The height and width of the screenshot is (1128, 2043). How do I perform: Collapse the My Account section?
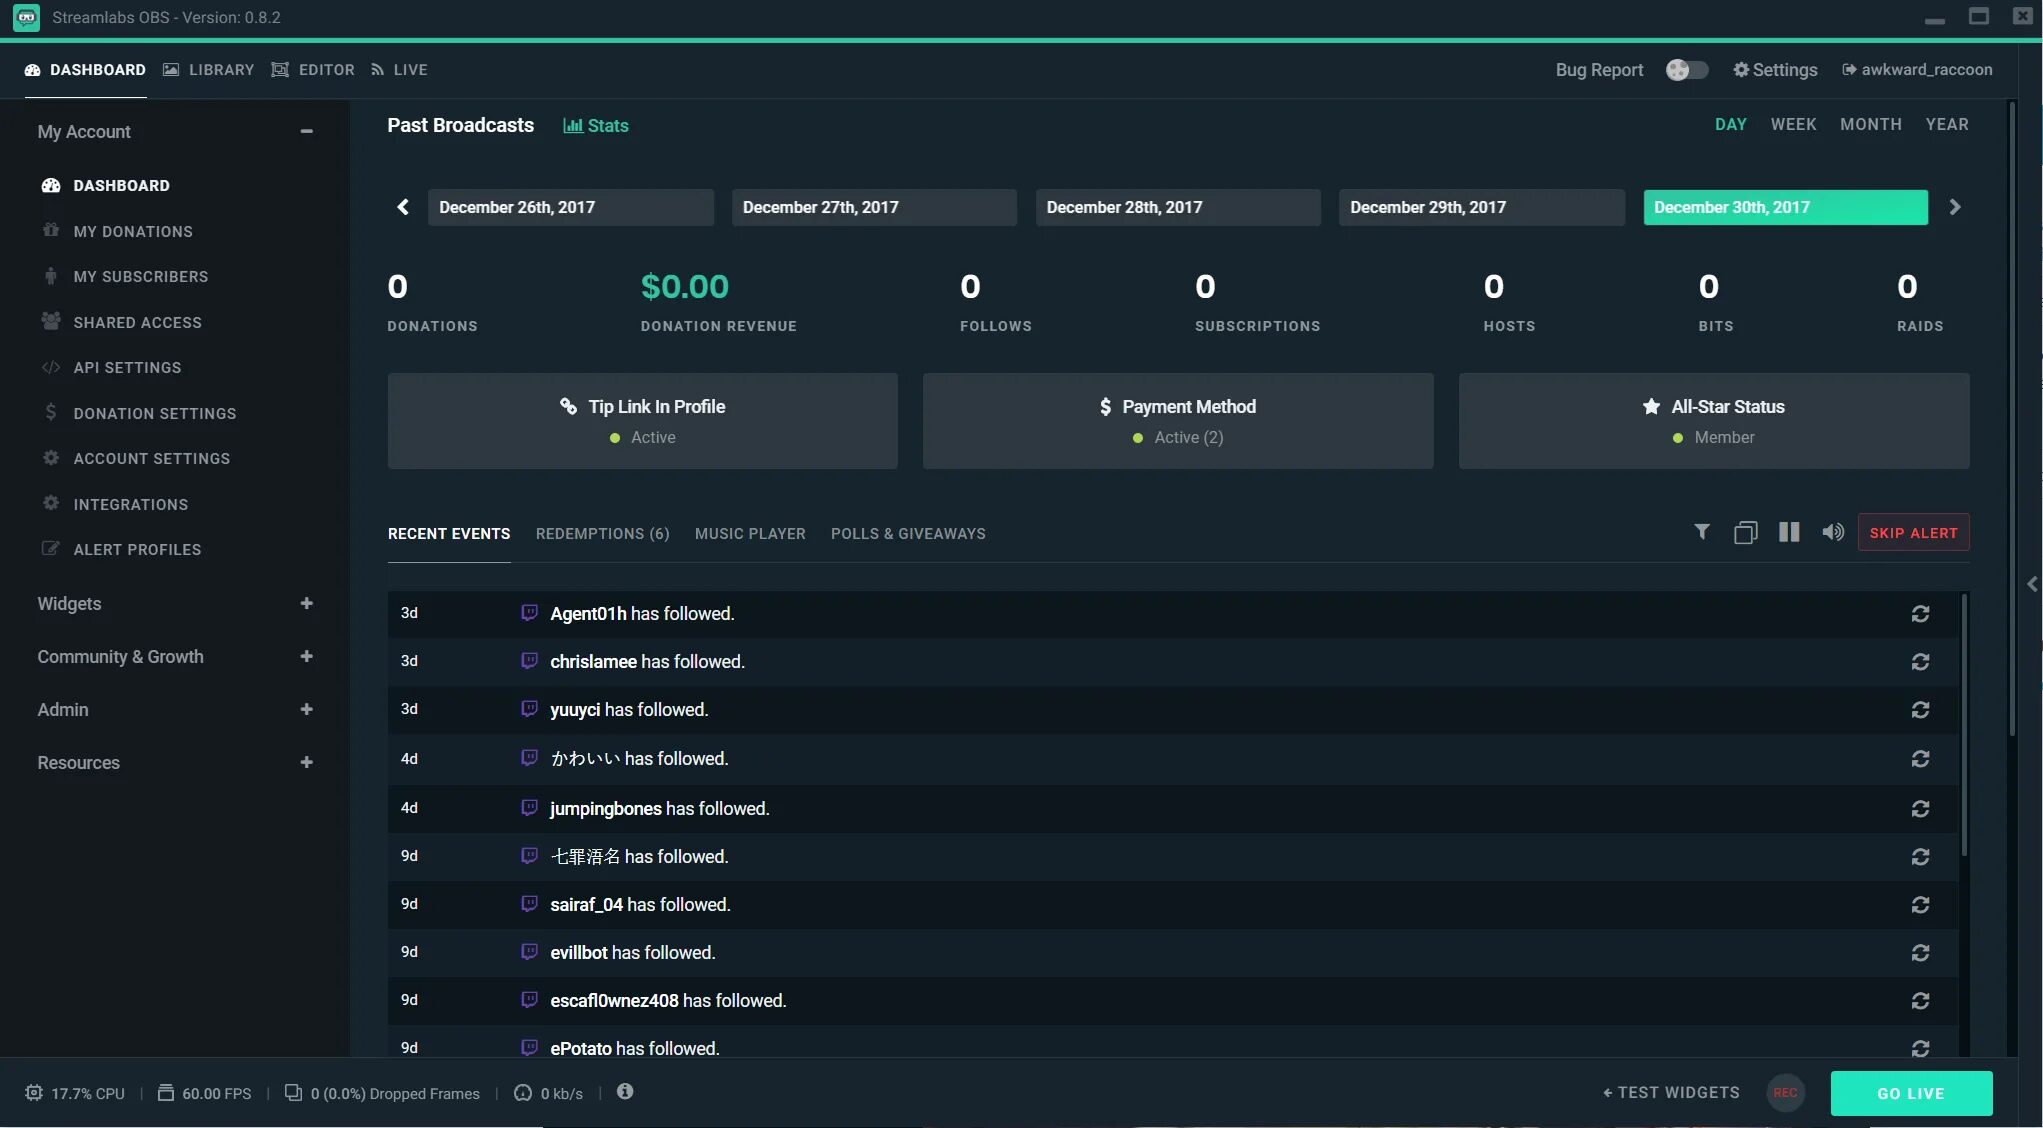click(x=306, y=132)
